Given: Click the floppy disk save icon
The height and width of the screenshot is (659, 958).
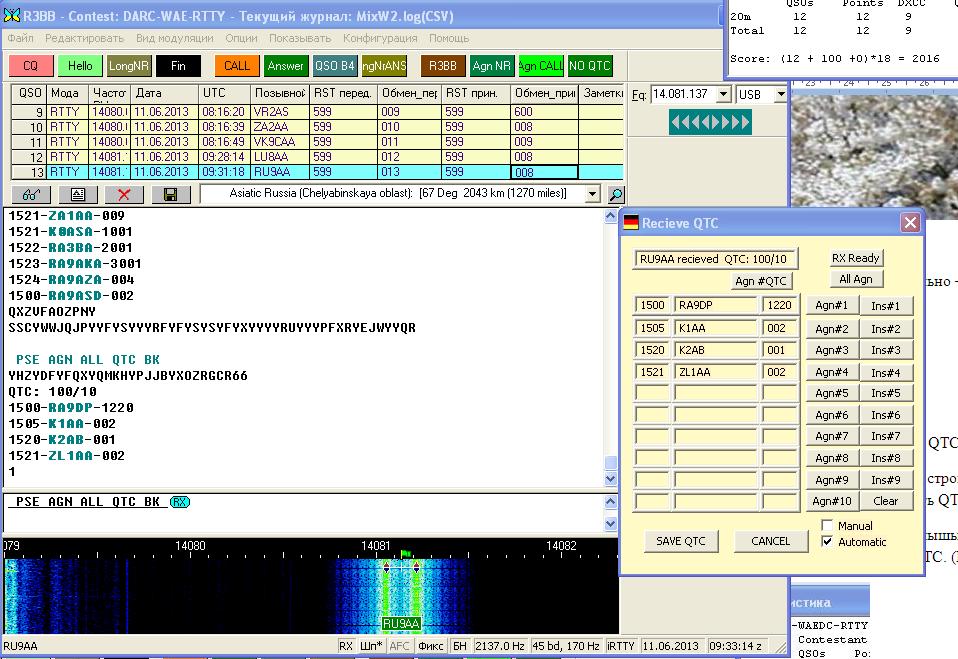Looking at the screenshot, I should pos(170,195).
